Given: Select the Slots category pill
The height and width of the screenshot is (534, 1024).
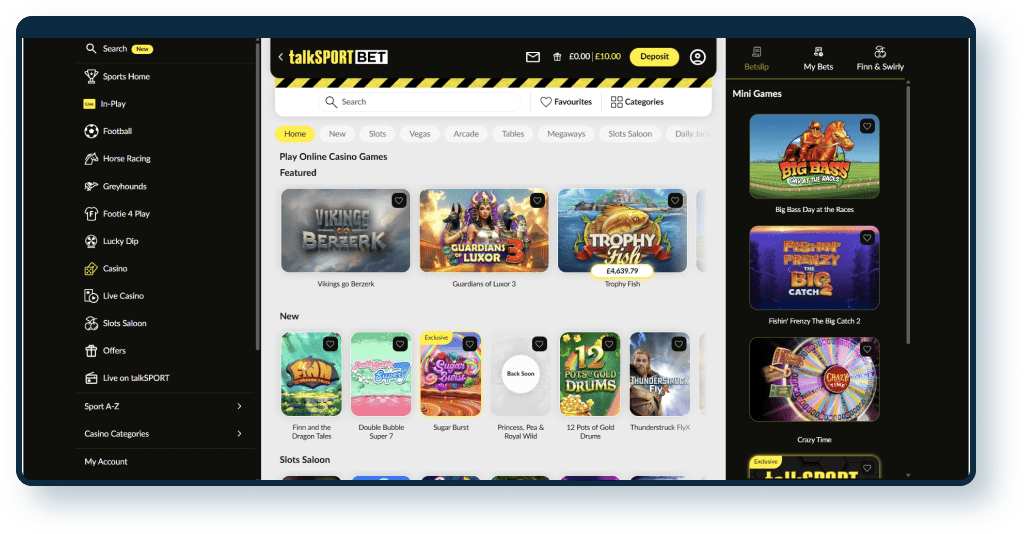Looking at the screenshot, I should [x=377, y=134].
